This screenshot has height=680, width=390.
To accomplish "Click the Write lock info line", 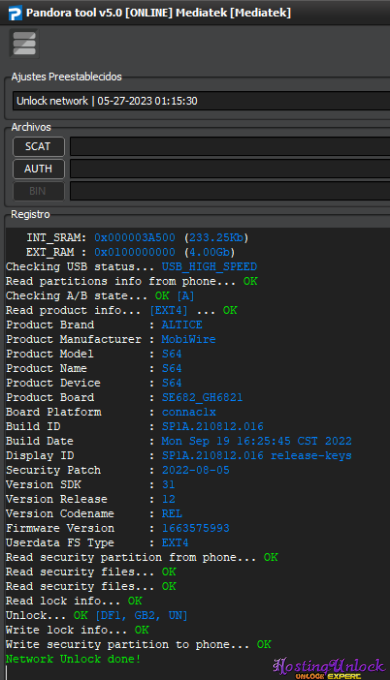I will [x=77, y=630].
